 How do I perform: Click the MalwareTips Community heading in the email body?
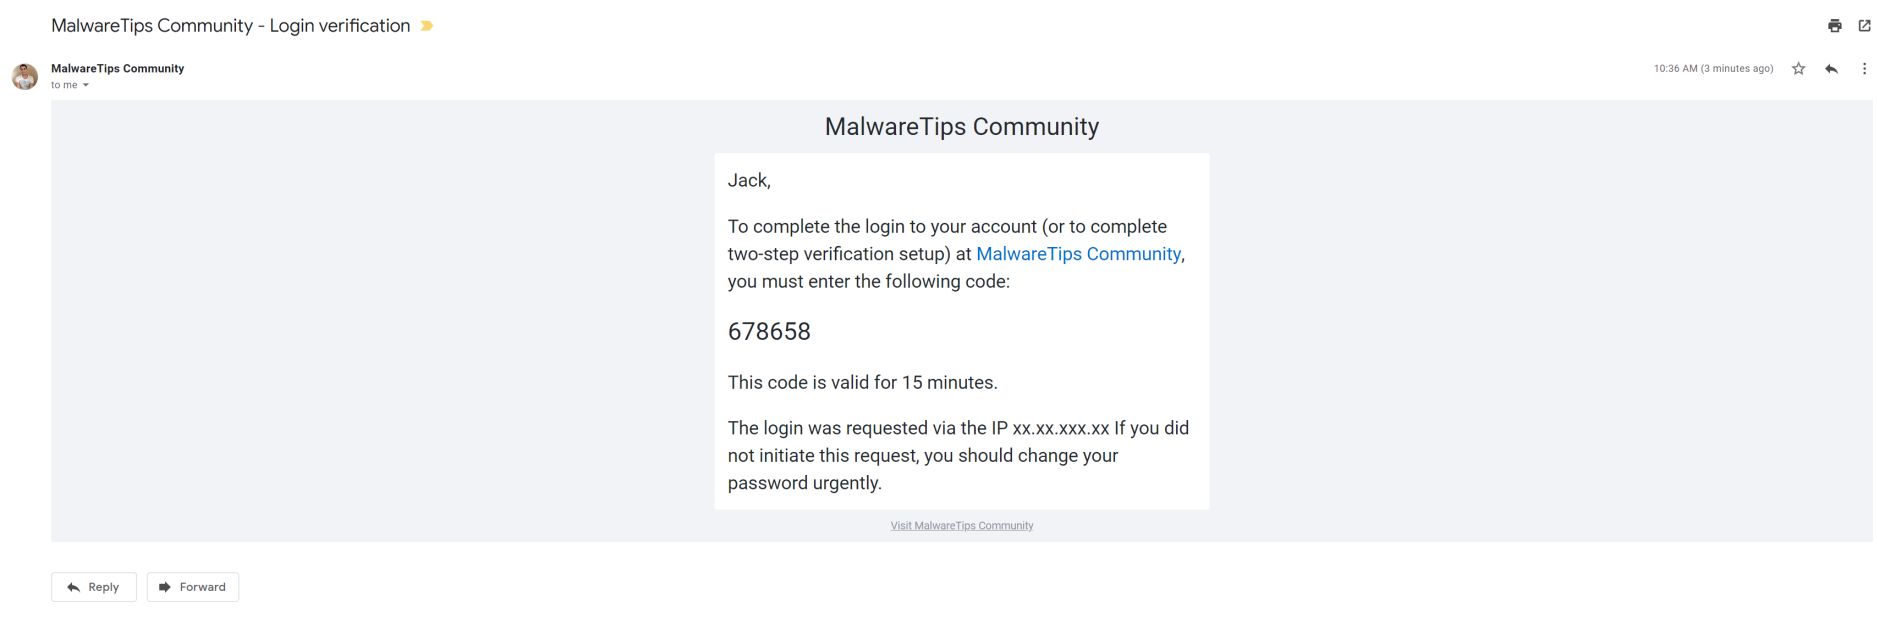coord(961,127)
